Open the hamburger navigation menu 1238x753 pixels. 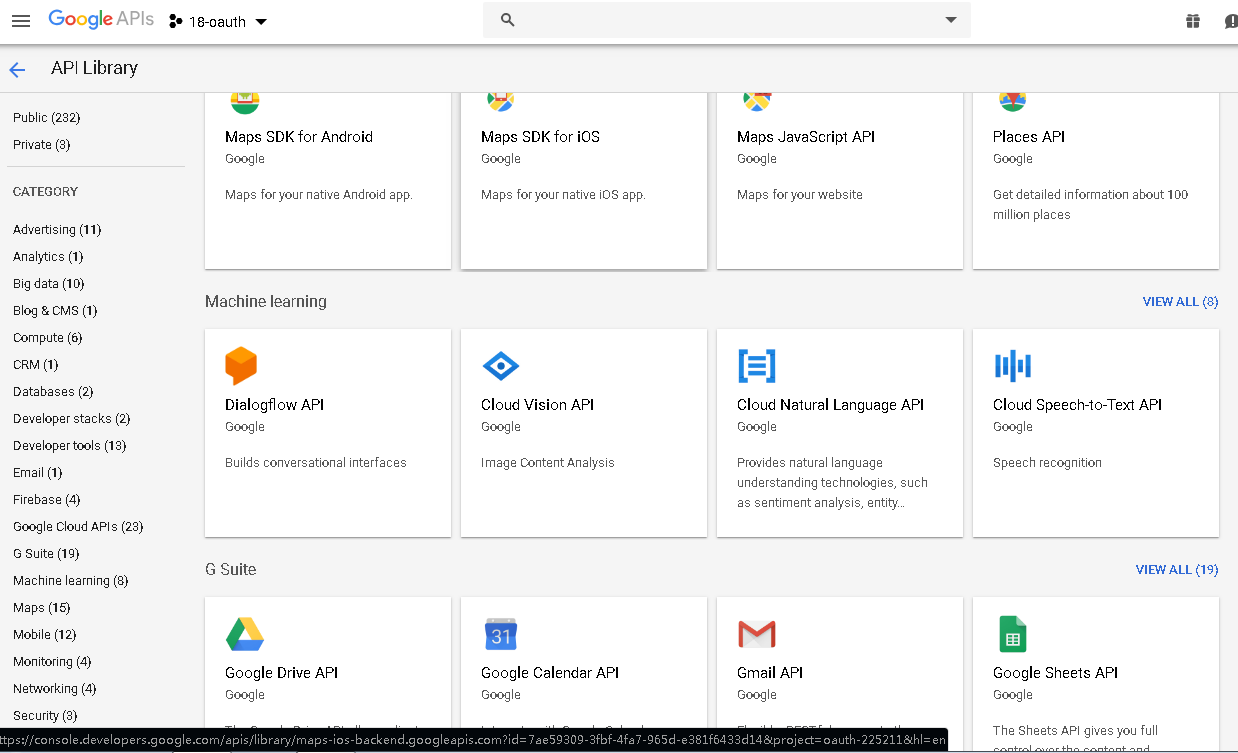pos(20,21)
